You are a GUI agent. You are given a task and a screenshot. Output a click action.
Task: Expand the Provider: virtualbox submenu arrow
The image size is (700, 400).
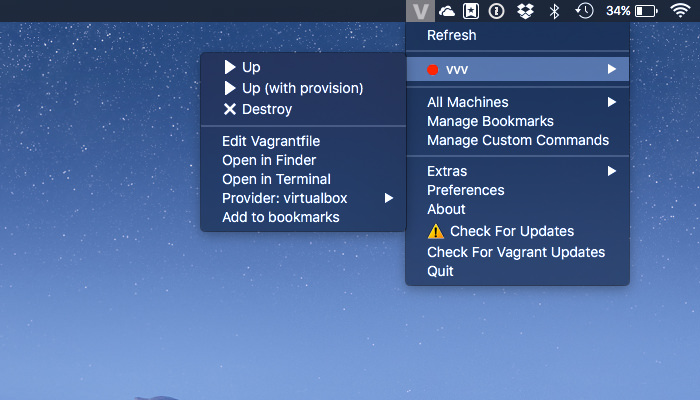click(x=389, y=198)
